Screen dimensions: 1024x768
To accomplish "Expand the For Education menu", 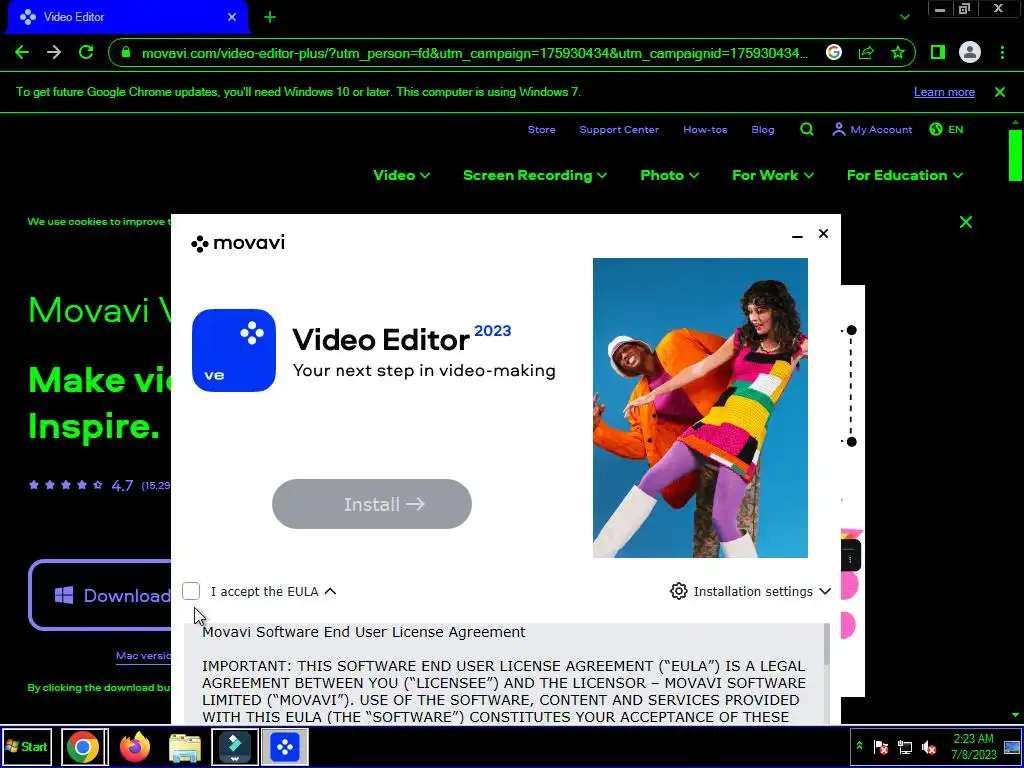I will (905, 175).
